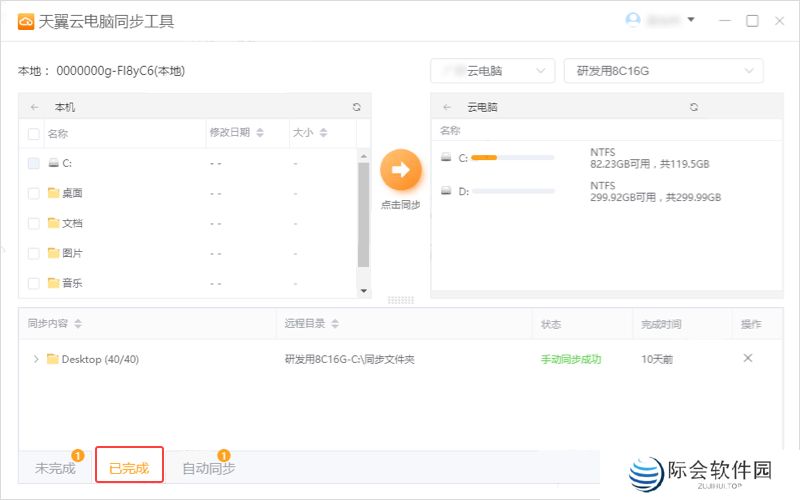Click the local 名称 column header

pos(58,134)
